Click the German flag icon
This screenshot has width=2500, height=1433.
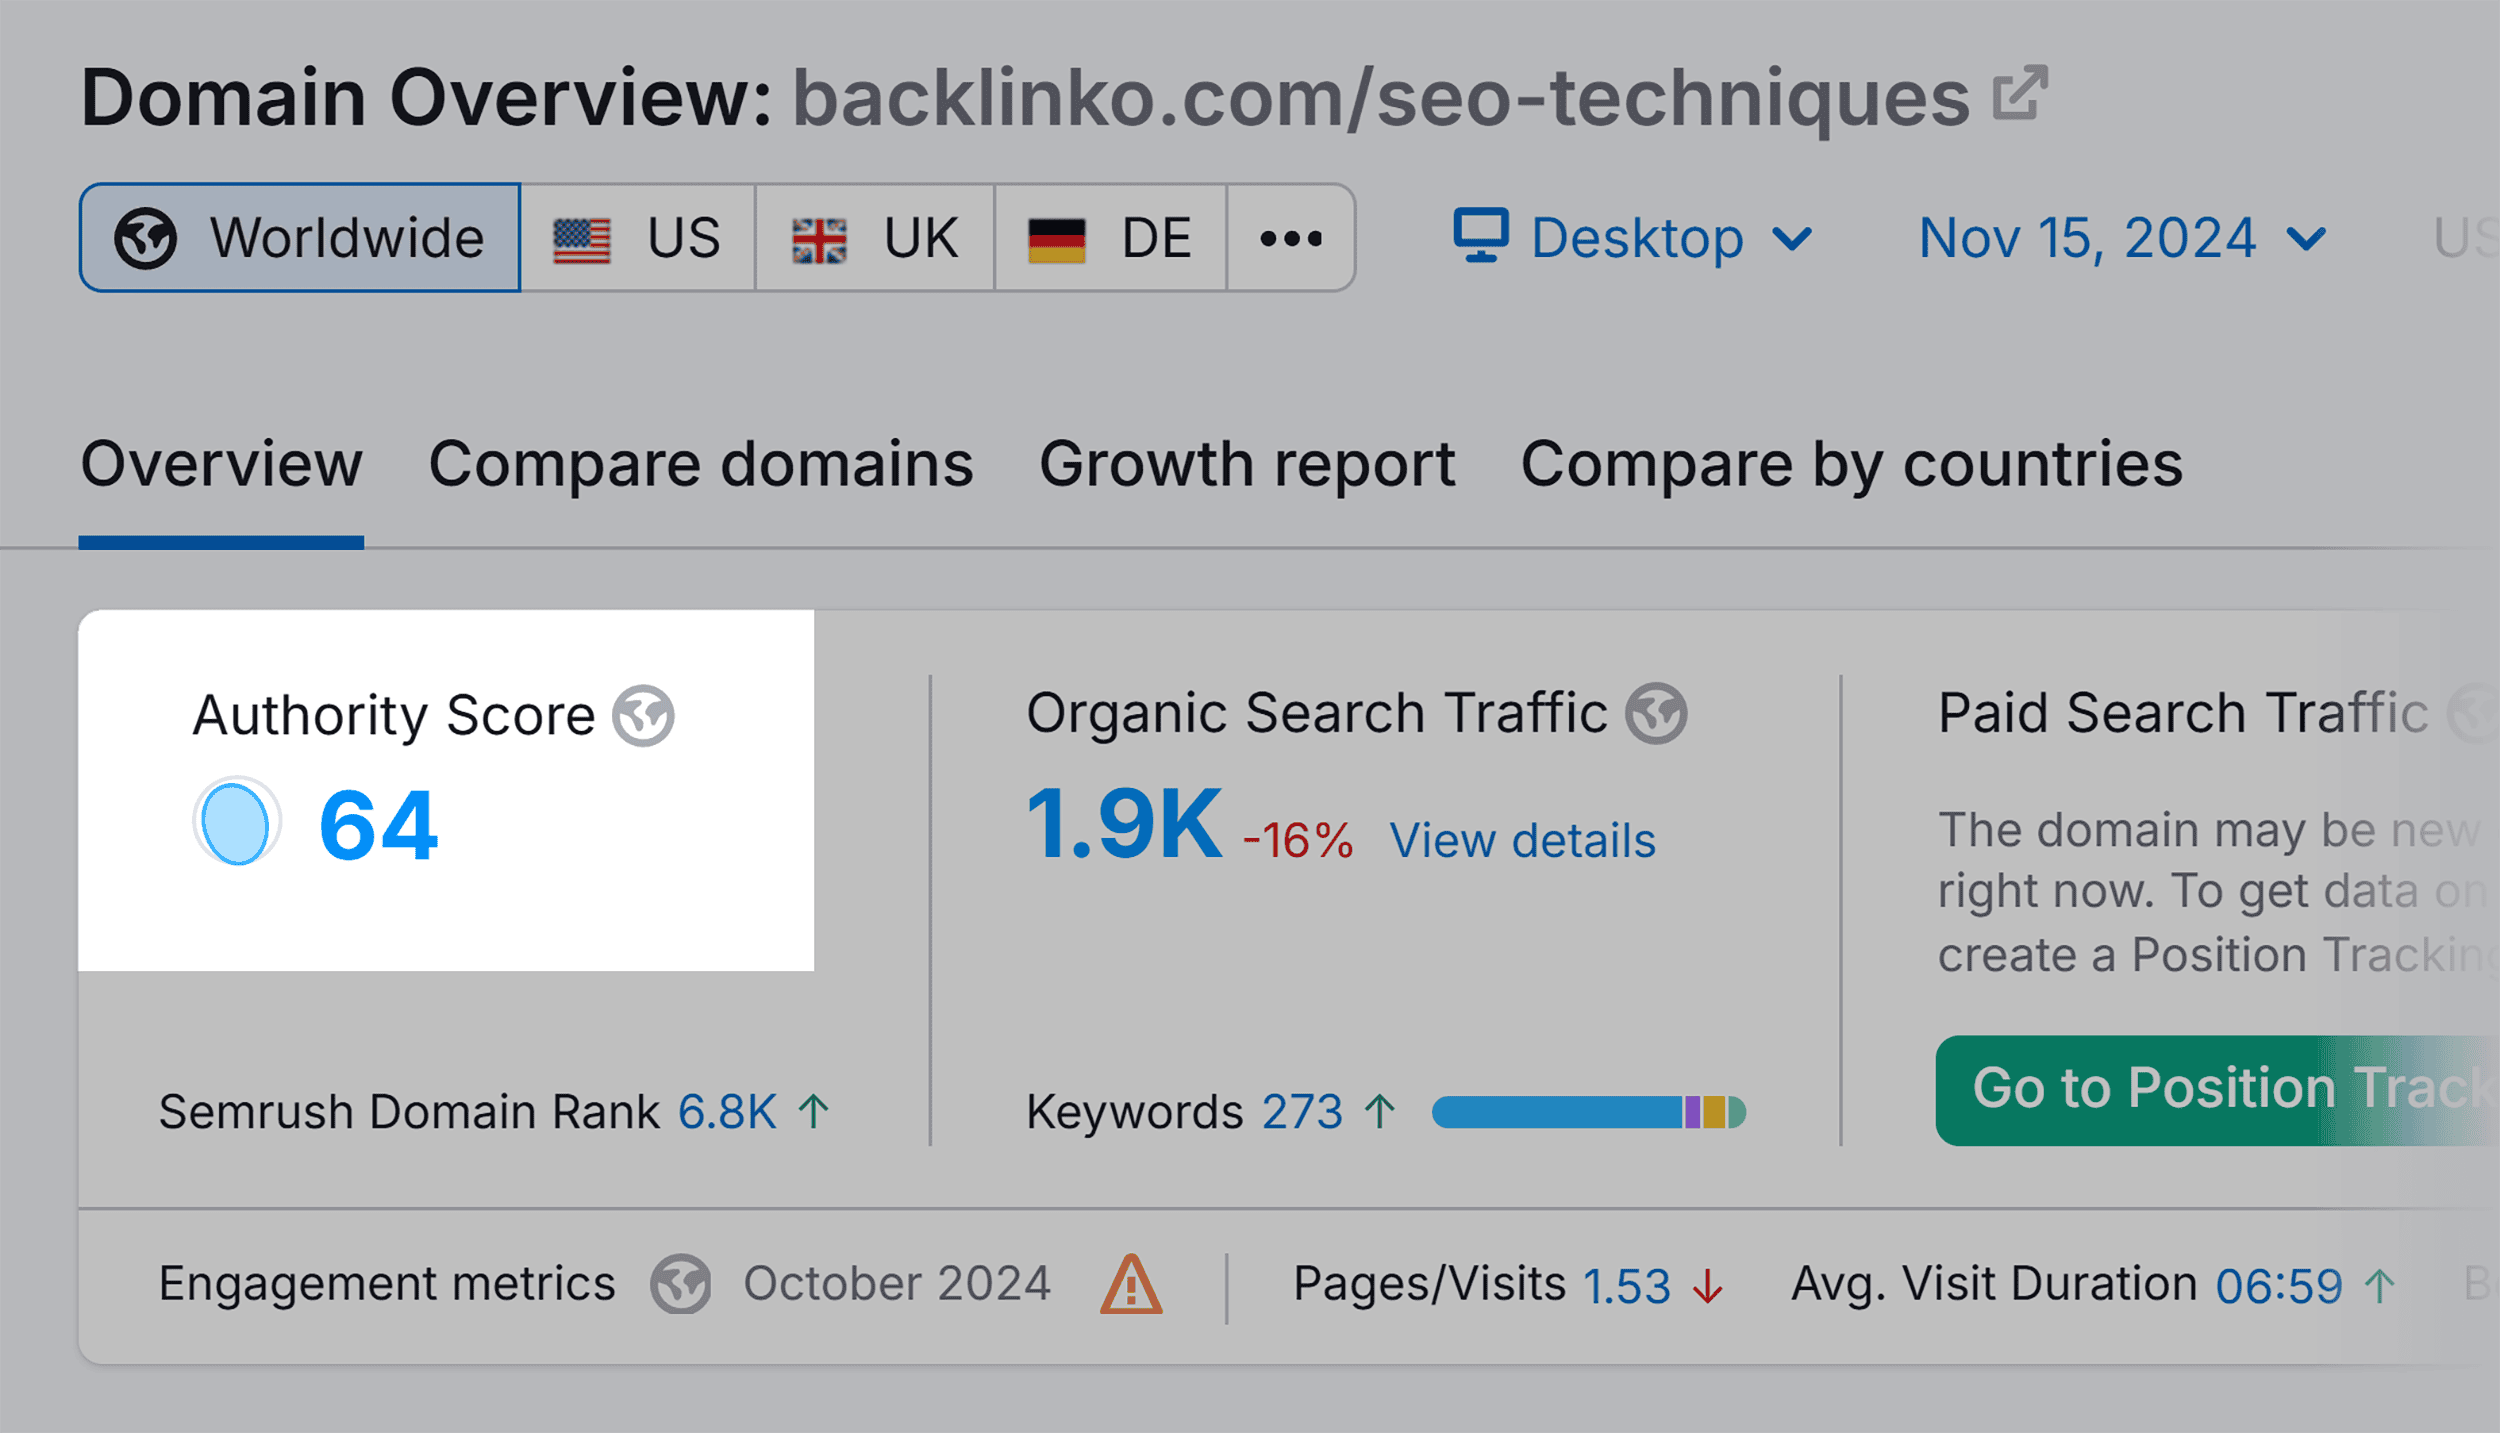pos(1056,241)
